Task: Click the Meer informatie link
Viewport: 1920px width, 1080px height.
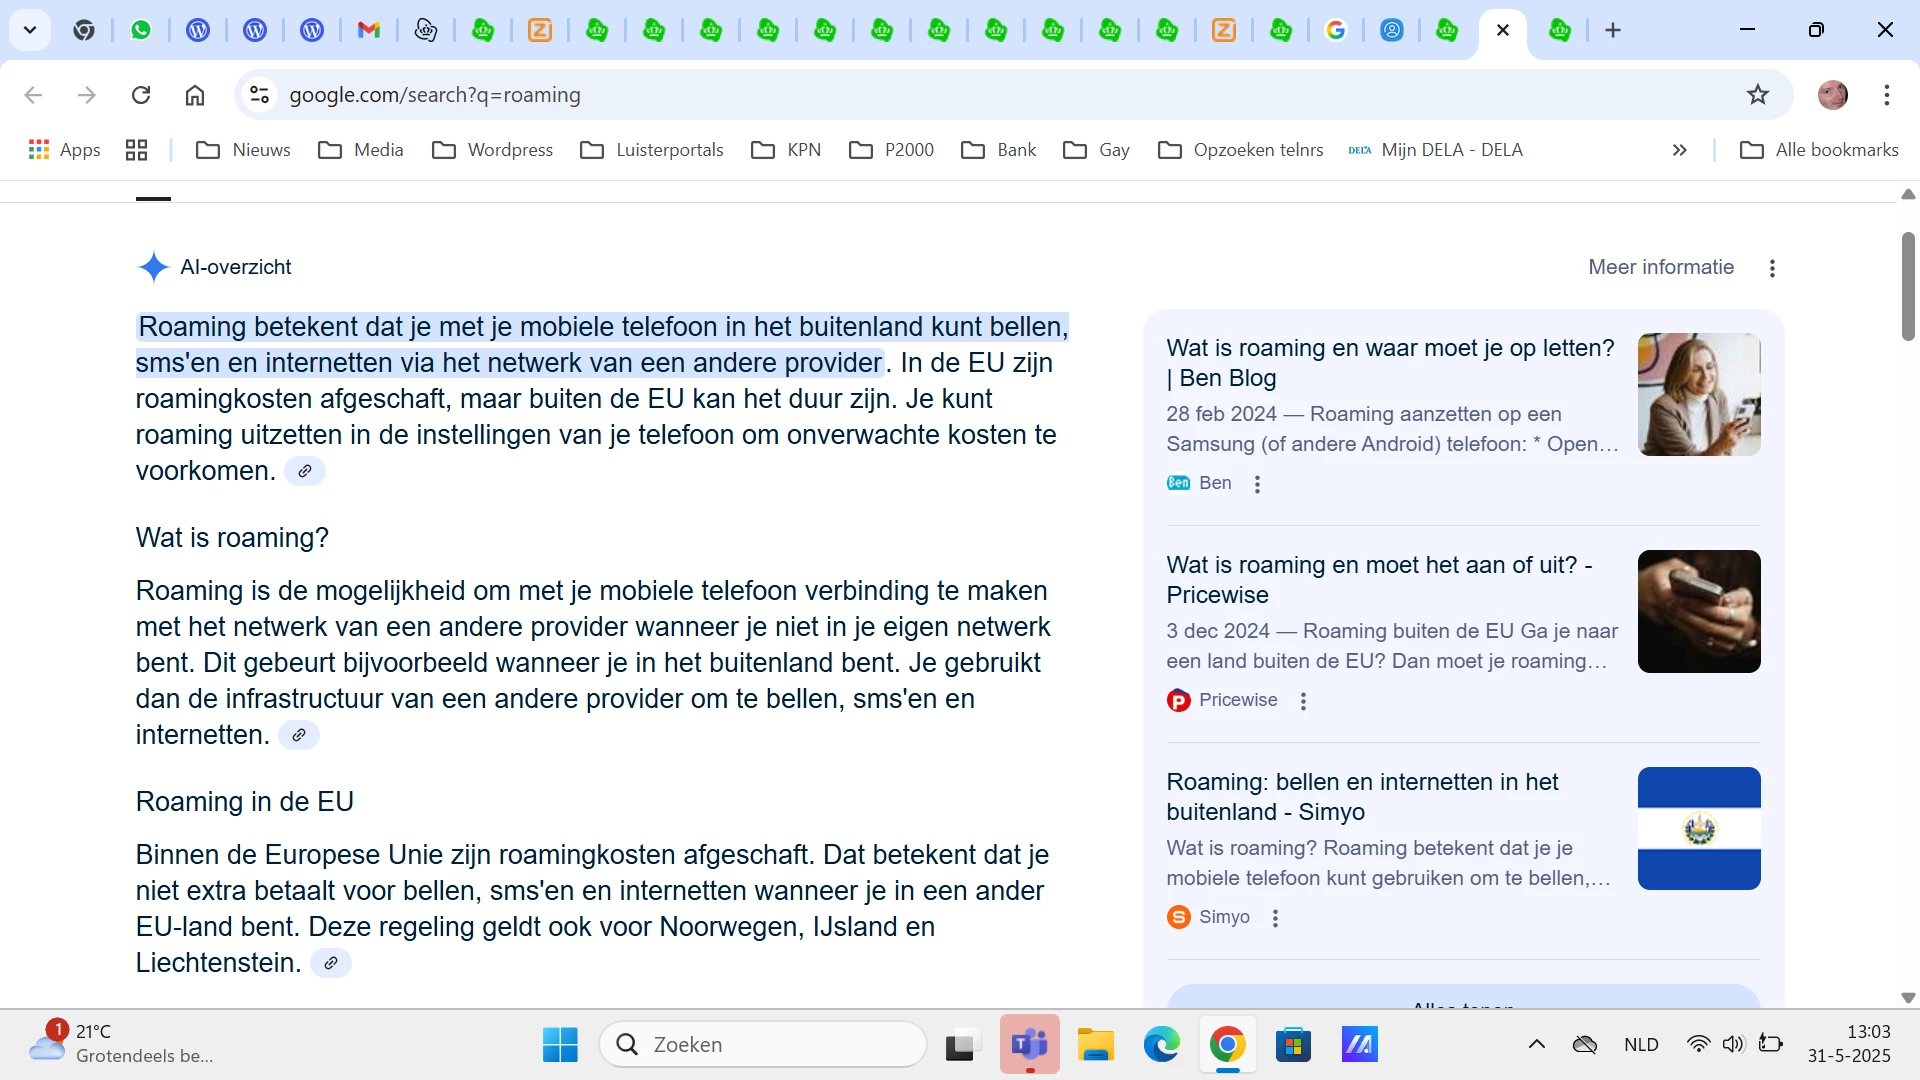Action: (x=1660, y=267)
